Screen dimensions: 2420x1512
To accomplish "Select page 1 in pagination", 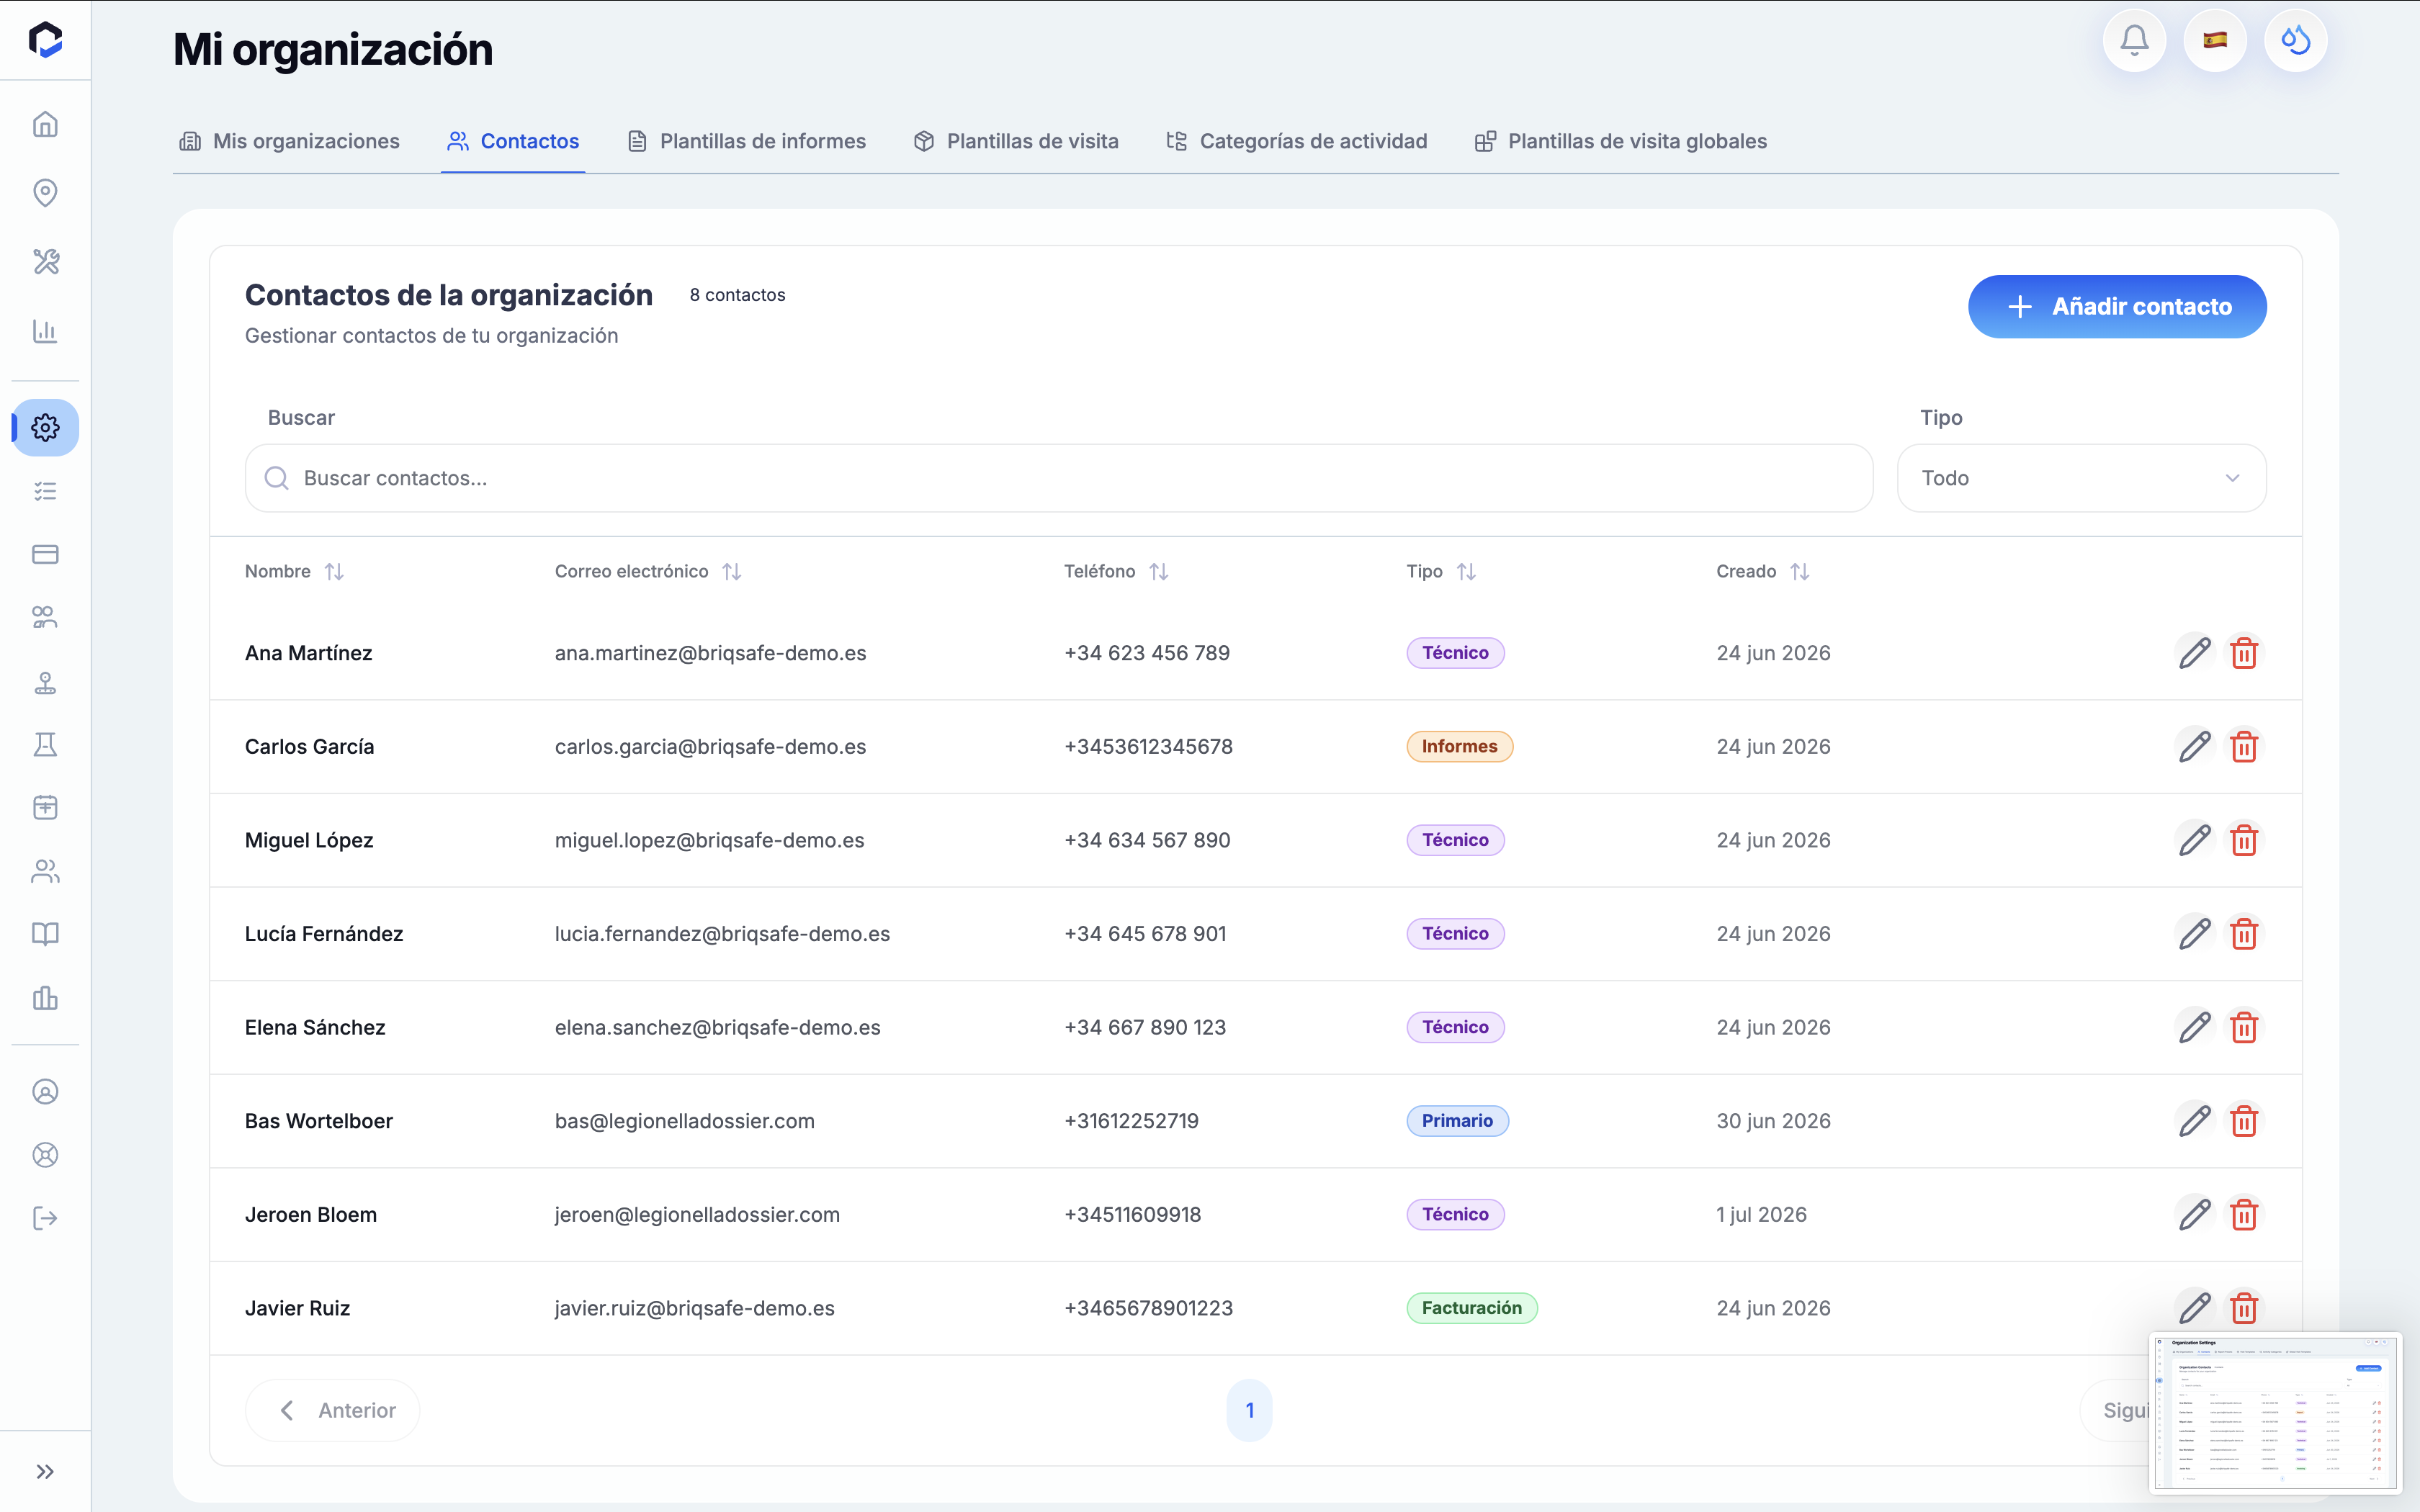I will (1249, 1410).
